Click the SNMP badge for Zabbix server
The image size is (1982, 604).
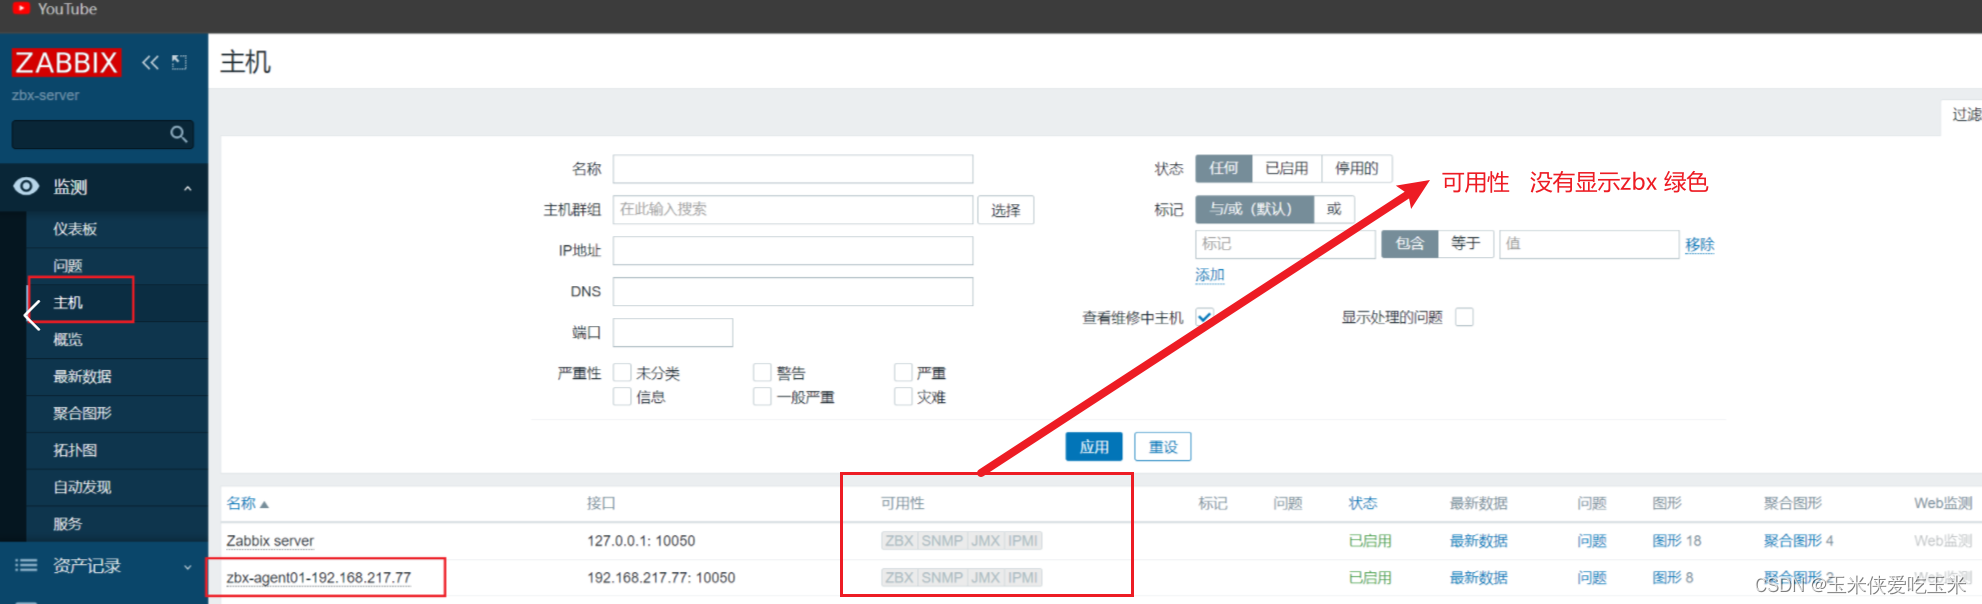(x=942, y=541)
